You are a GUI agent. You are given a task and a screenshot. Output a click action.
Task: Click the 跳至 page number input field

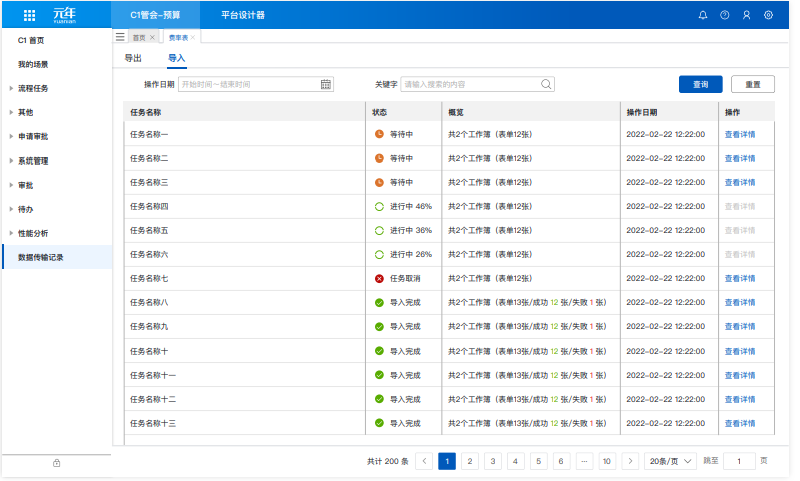pos(739,461)
